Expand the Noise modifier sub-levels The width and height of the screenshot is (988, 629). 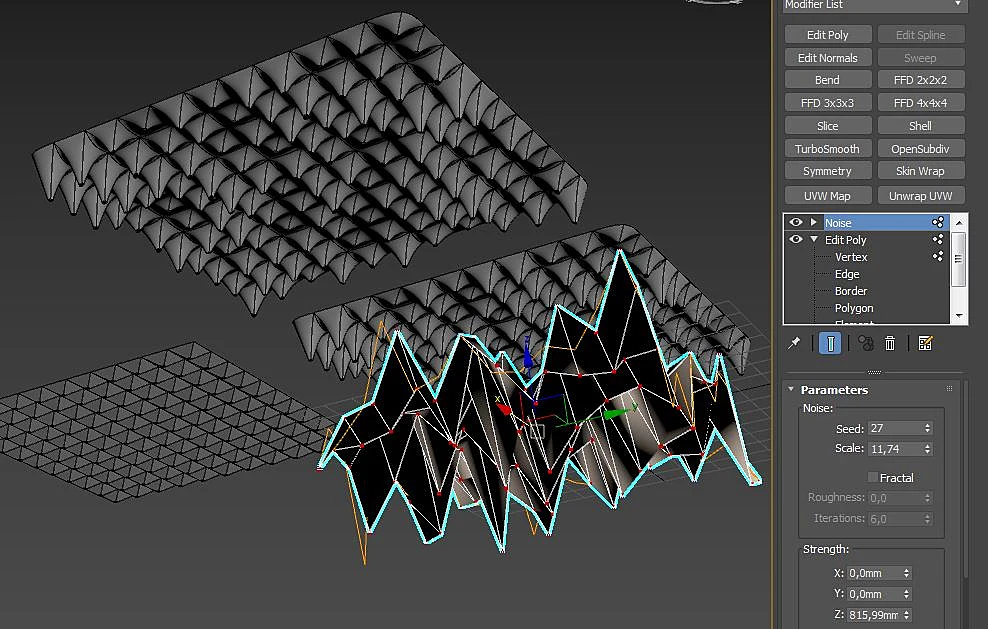tap(814, 222)
